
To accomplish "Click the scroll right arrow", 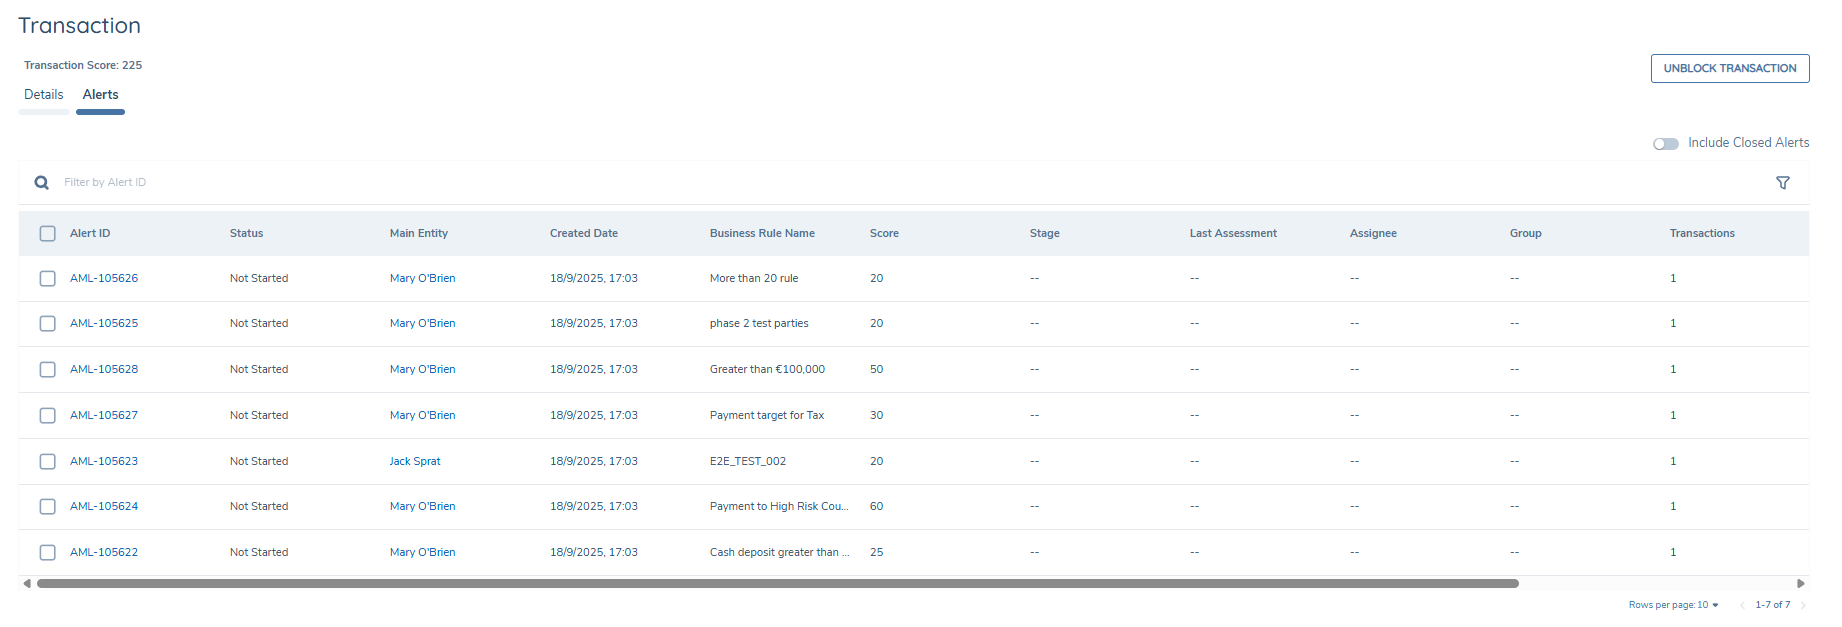I will tap(1800, 583).
